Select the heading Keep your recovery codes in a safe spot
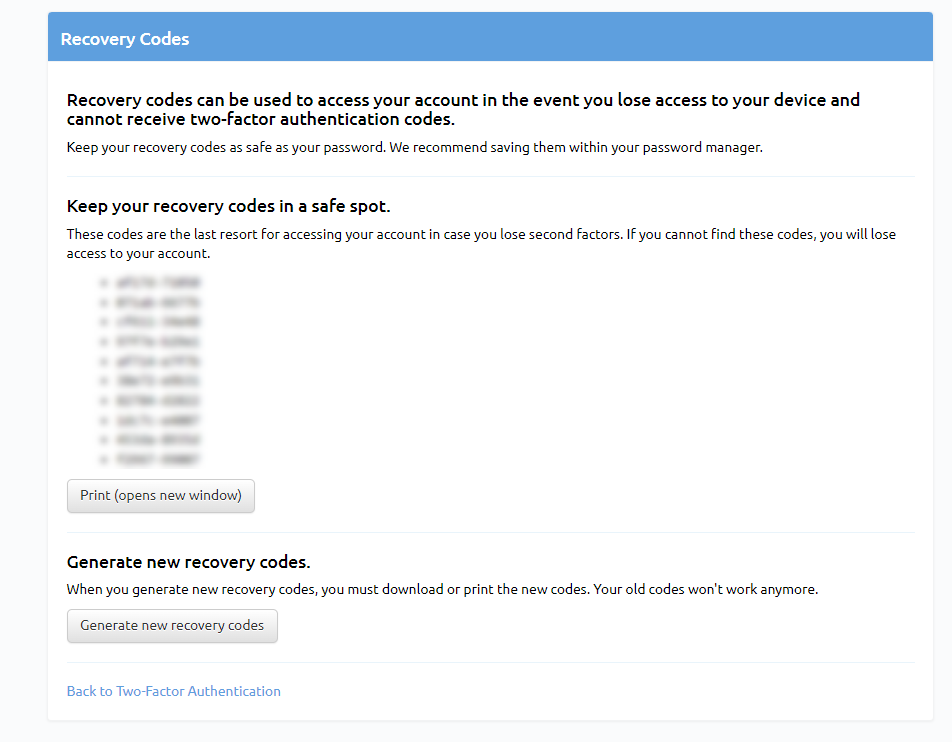Viewport: 952px width, 742px height. [228, 205]
